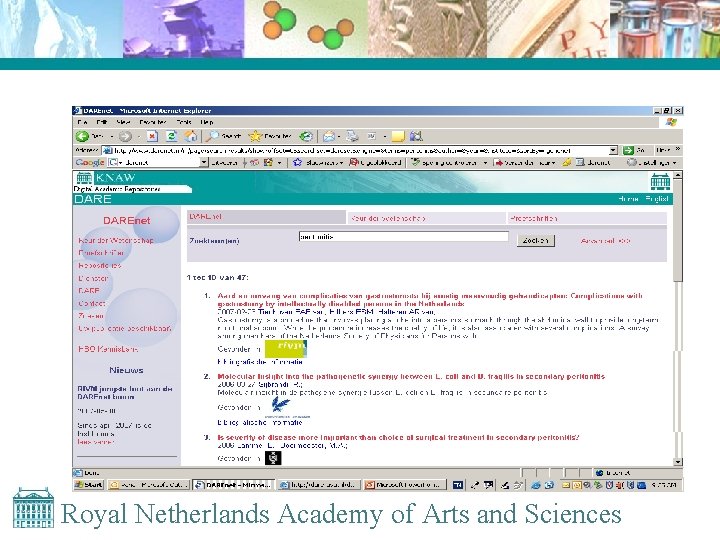
Task: Go to the Home page via the house icon
Action: click(191, 136)
